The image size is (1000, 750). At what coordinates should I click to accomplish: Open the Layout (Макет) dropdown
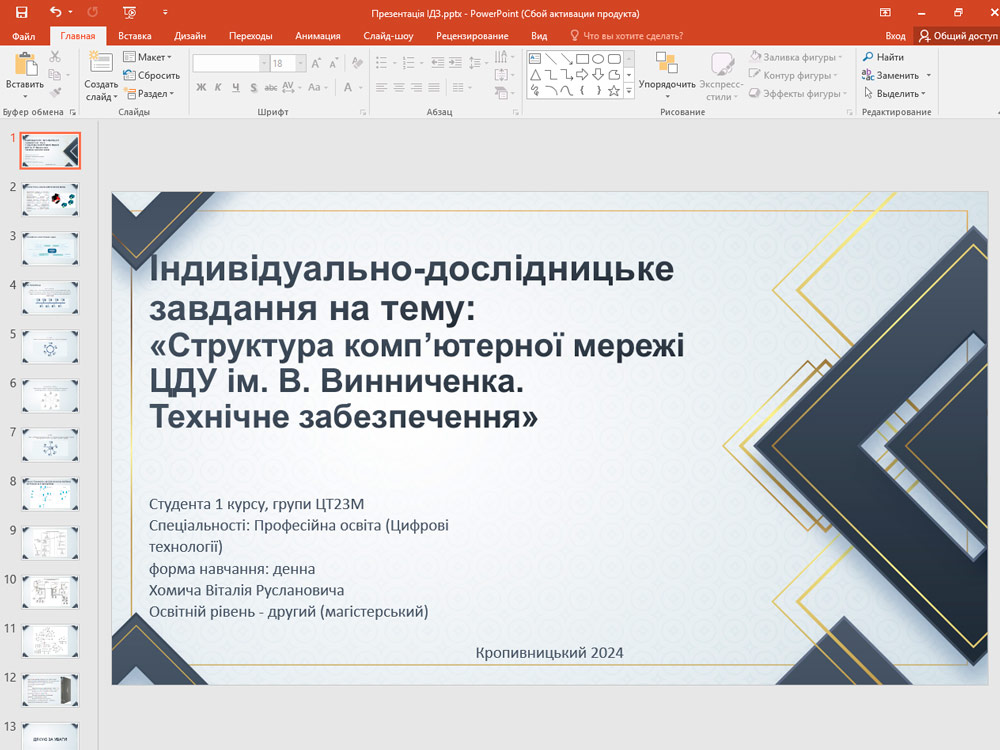148,57
